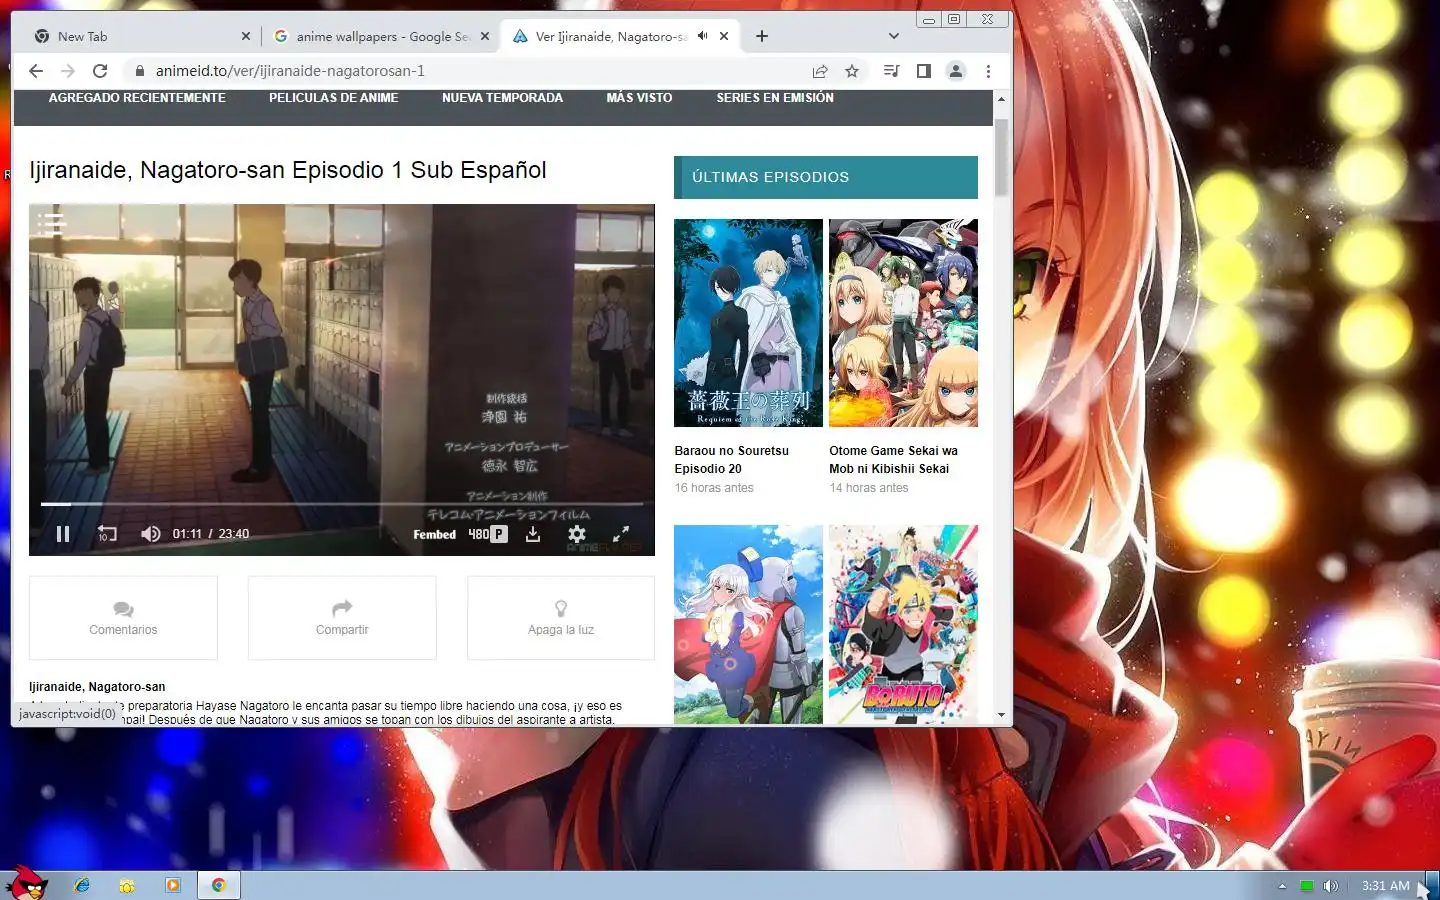The height and width of the screenshot is (900, 1440).
Task: Open MÁS VISTO menu
Action: point(639,98)
